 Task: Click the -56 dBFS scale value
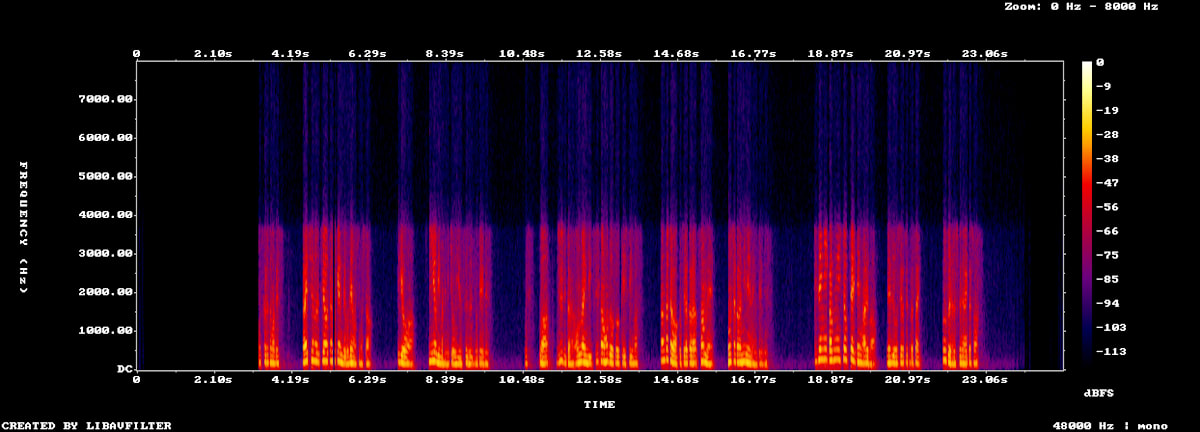[x=1107, y=207]
